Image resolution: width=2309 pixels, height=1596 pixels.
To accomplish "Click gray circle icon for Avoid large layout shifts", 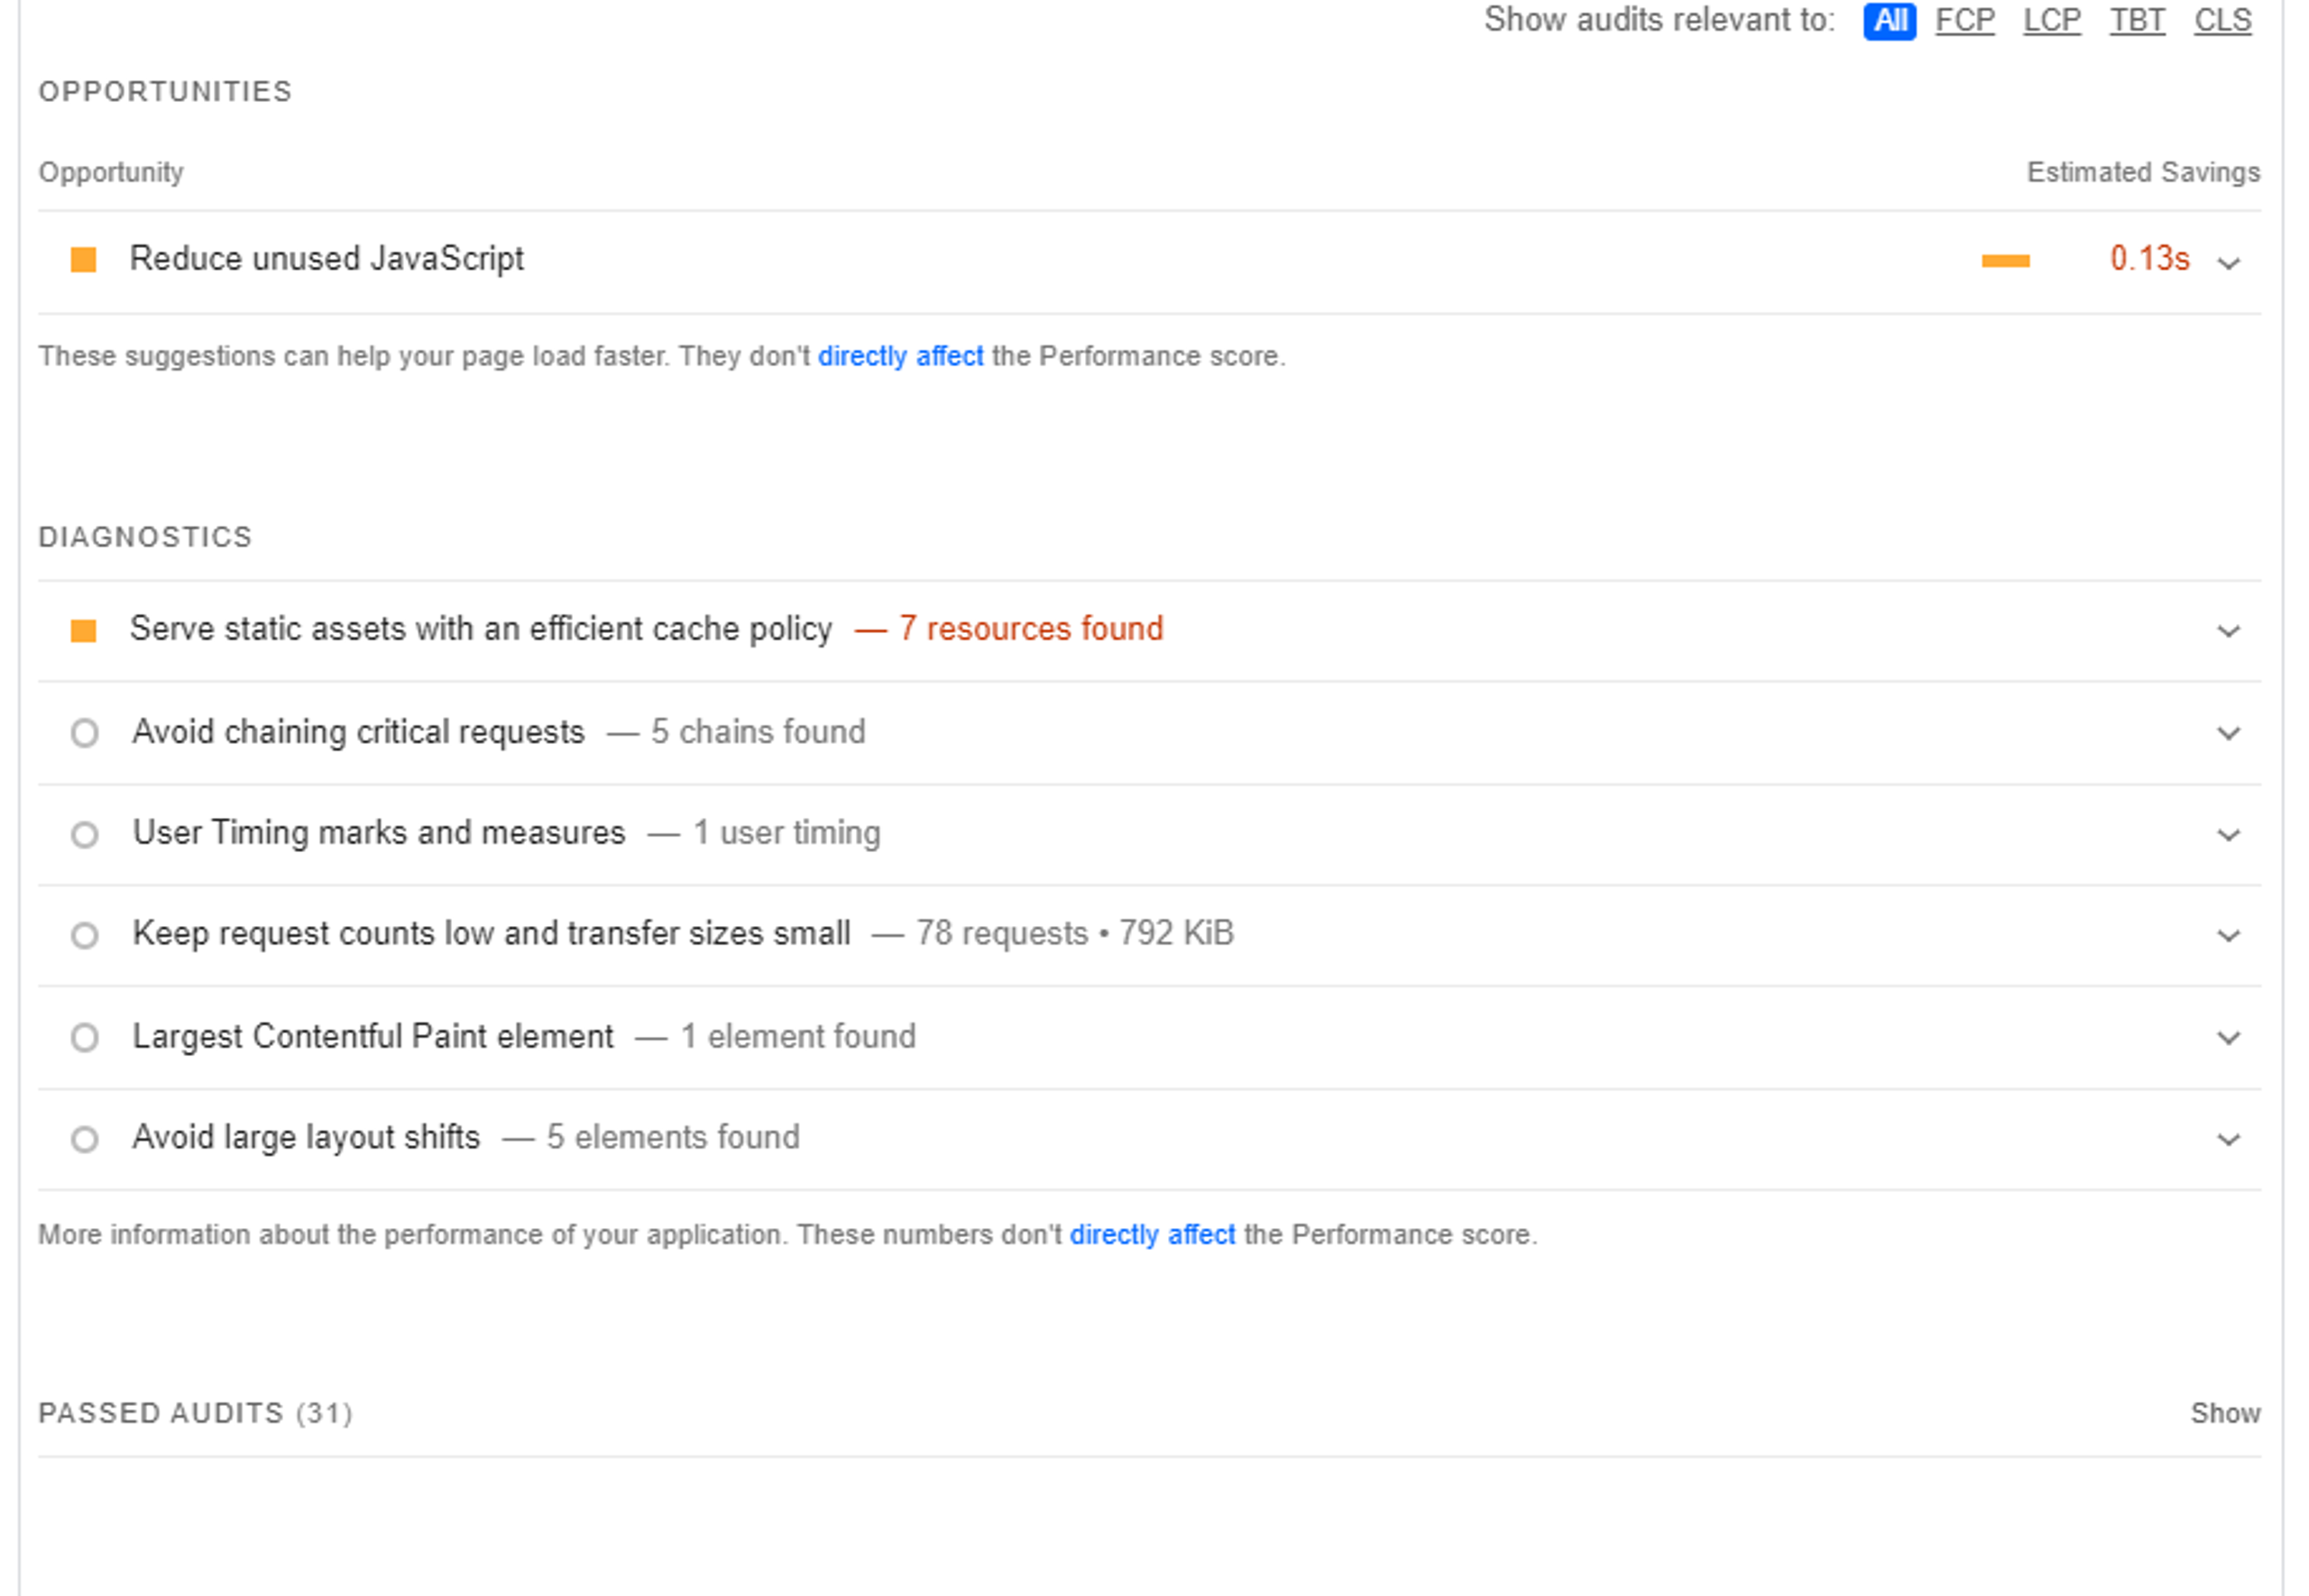I will click(x=85, y=1139).
